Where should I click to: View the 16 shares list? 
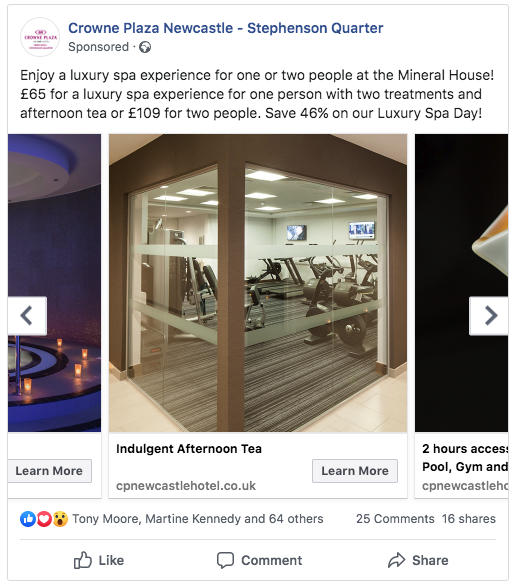click(x=469, y=519)
